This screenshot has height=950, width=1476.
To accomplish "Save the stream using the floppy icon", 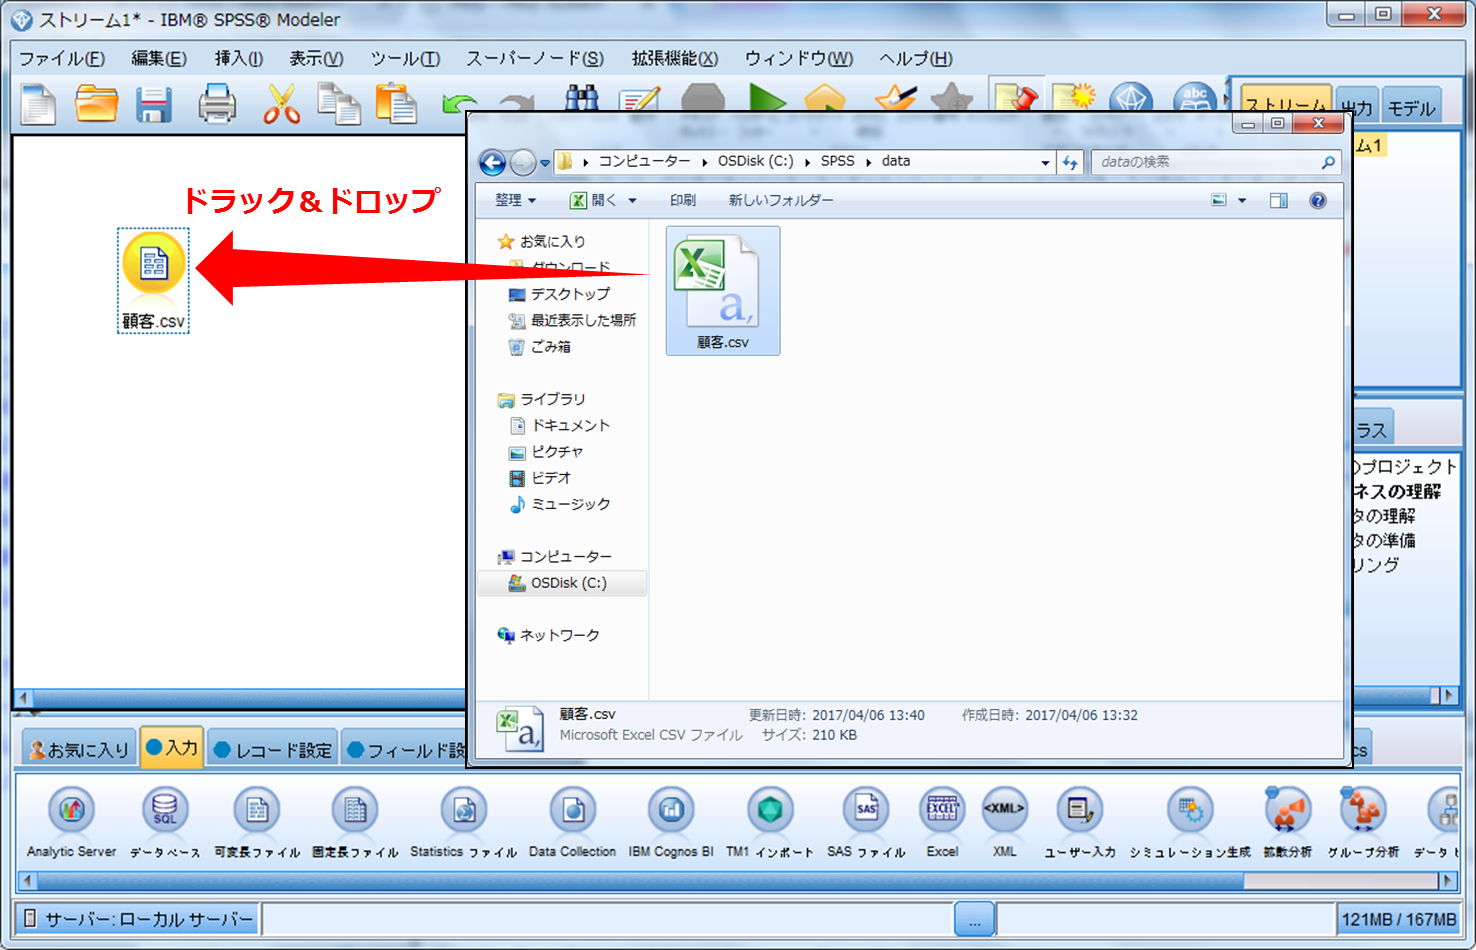I will point(154,104).
